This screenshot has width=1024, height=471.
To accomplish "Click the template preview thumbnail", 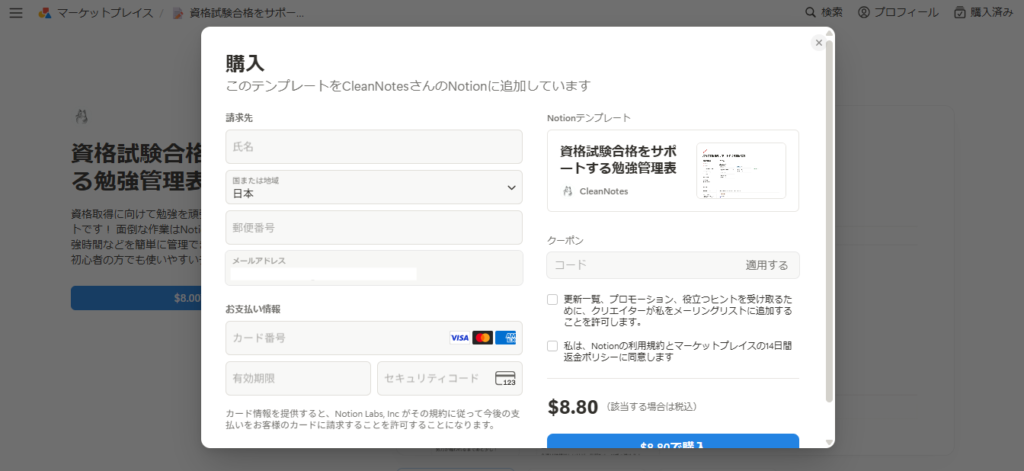I will pyautogui.click(x=741, y=171).
